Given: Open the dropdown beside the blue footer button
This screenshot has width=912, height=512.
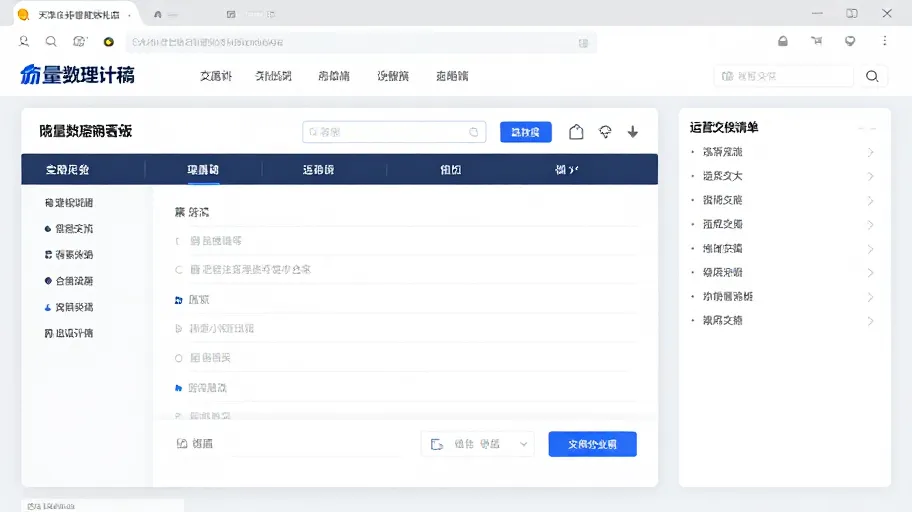Looking at the screenshot, I should click(478, 445).
